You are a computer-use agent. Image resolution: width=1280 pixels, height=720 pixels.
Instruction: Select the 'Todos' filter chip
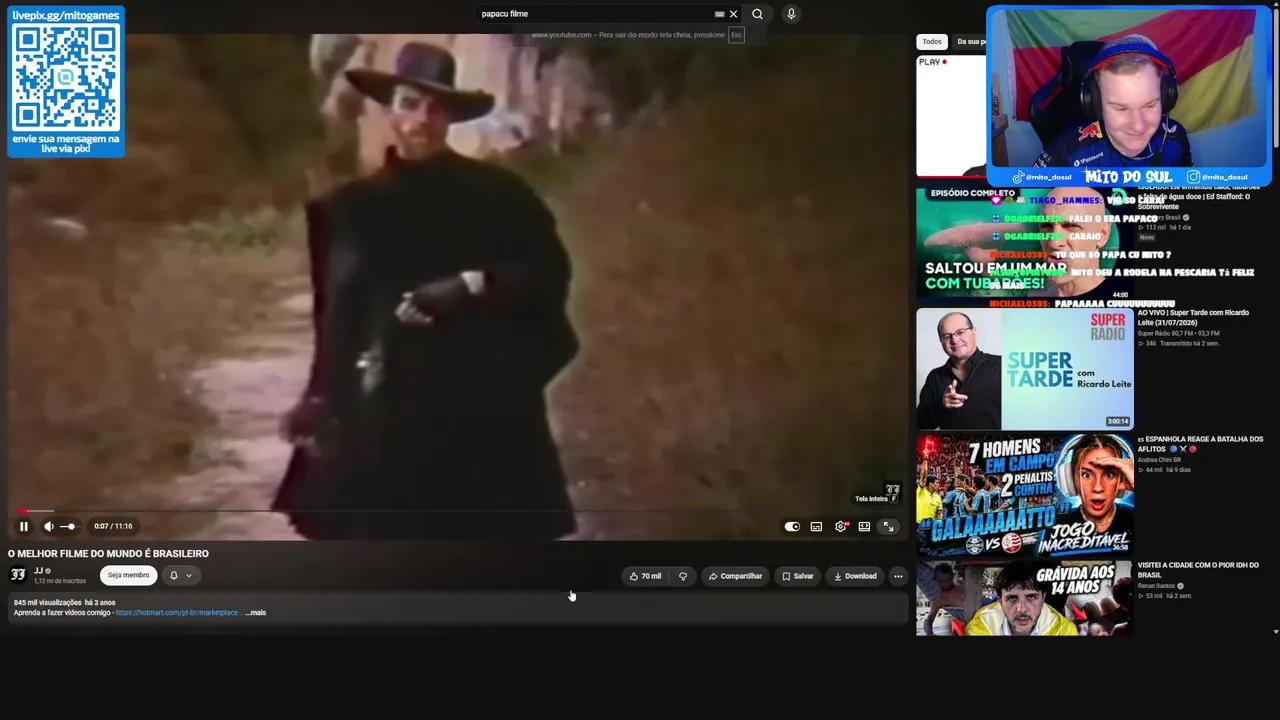tap(932, 42)
